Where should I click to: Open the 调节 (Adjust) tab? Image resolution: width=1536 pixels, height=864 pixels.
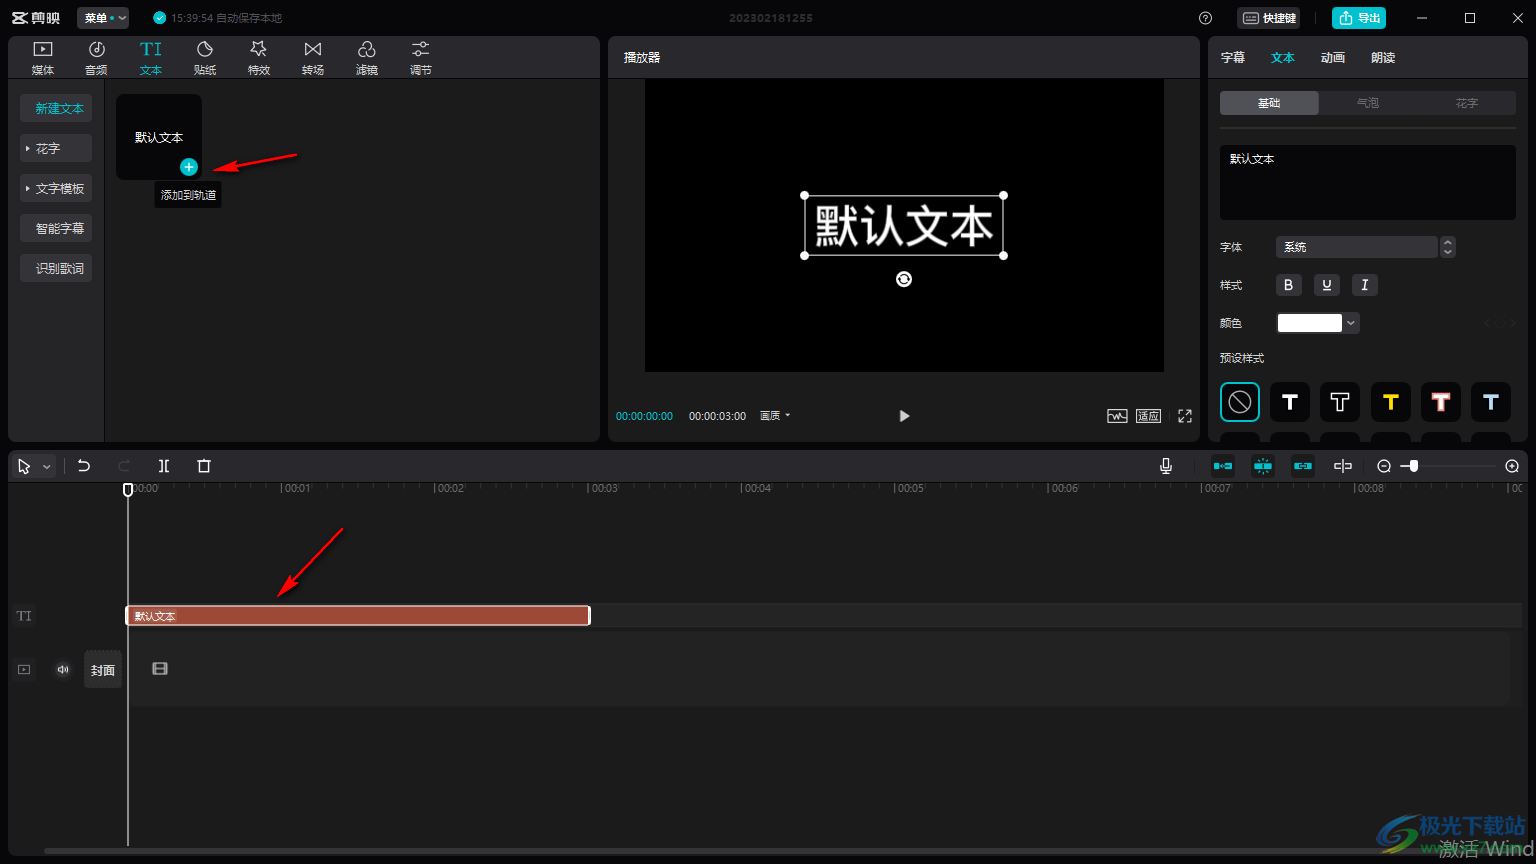[421, 58]
